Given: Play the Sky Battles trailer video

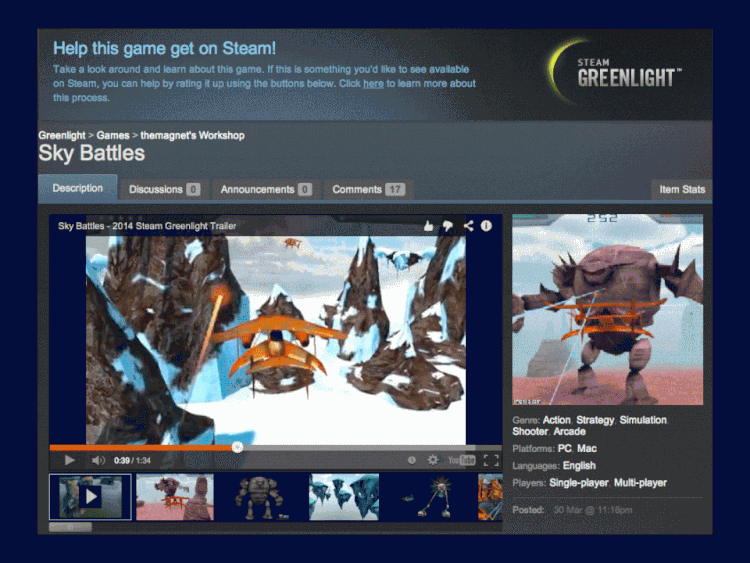Looking at the screenshot, I should [69, 460].
